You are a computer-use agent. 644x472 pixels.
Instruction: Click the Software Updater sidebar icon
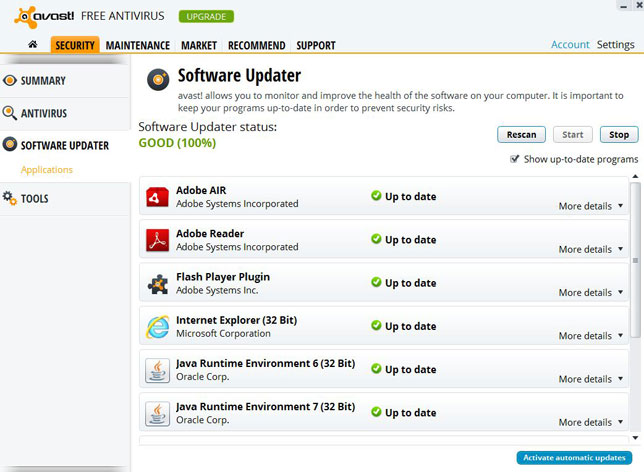[x=9, y=144]
